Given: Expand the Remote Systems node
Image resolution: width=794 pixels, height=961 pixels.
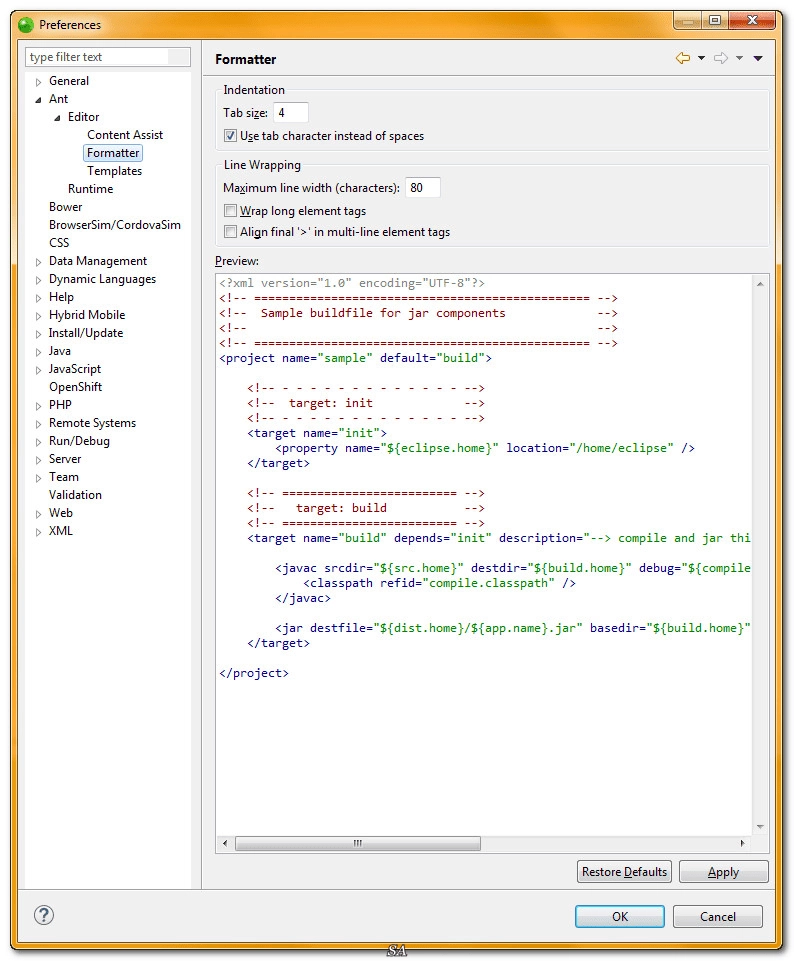Looking at the screenshot, I should (x=38, y=424).
